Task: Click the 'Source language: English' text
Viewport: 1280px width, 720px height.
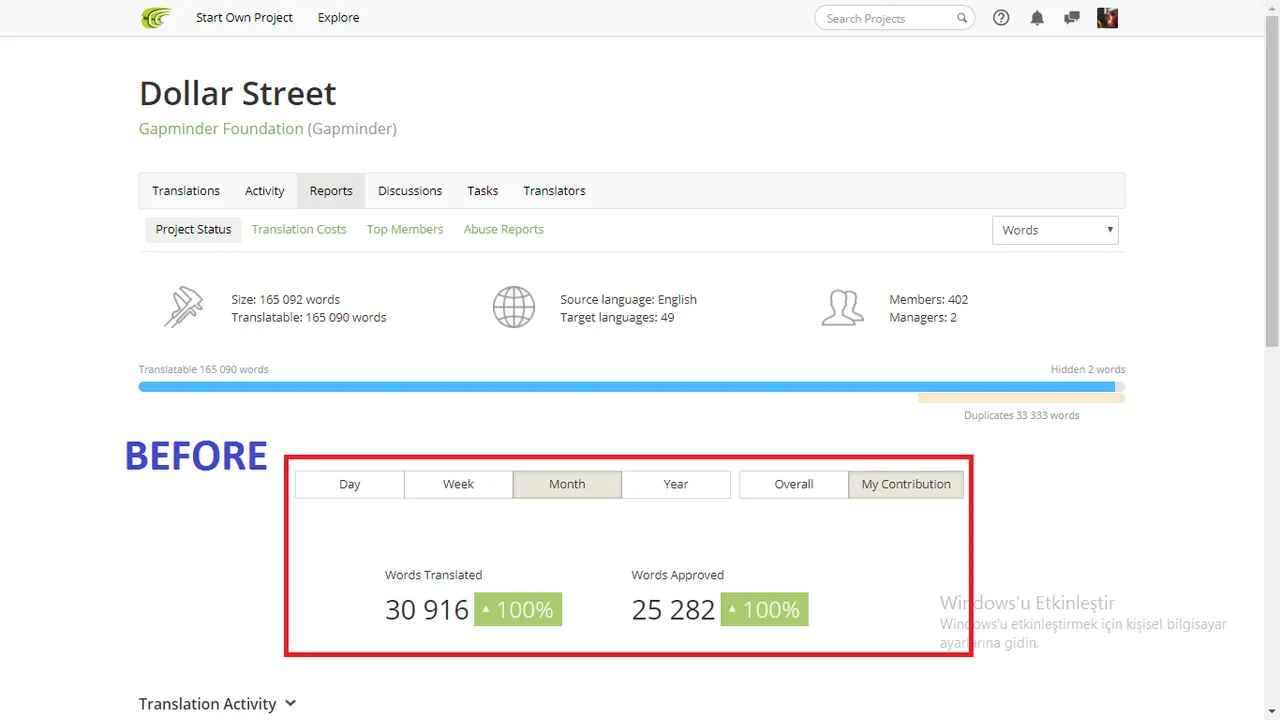Action: pos(629,299)
